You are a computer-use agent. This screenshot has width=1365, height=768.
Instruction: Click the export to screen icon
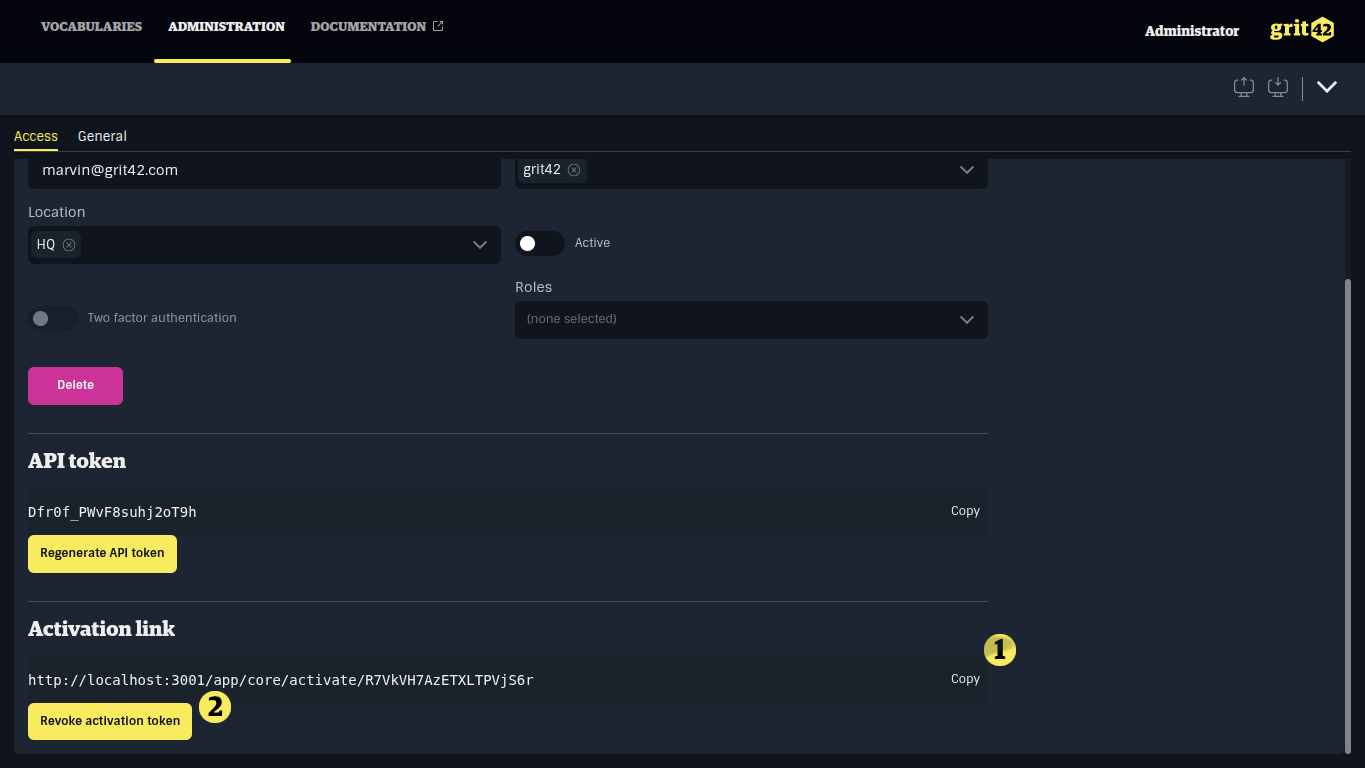[1243, 87]
